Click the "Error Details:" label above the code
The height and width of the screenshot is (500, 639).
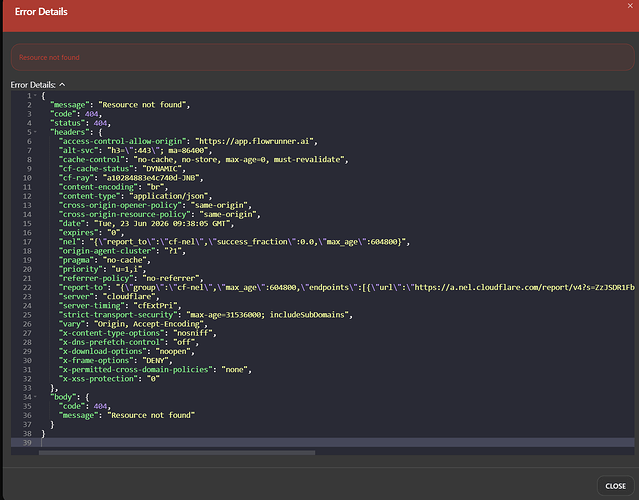[x=33, y=85]
